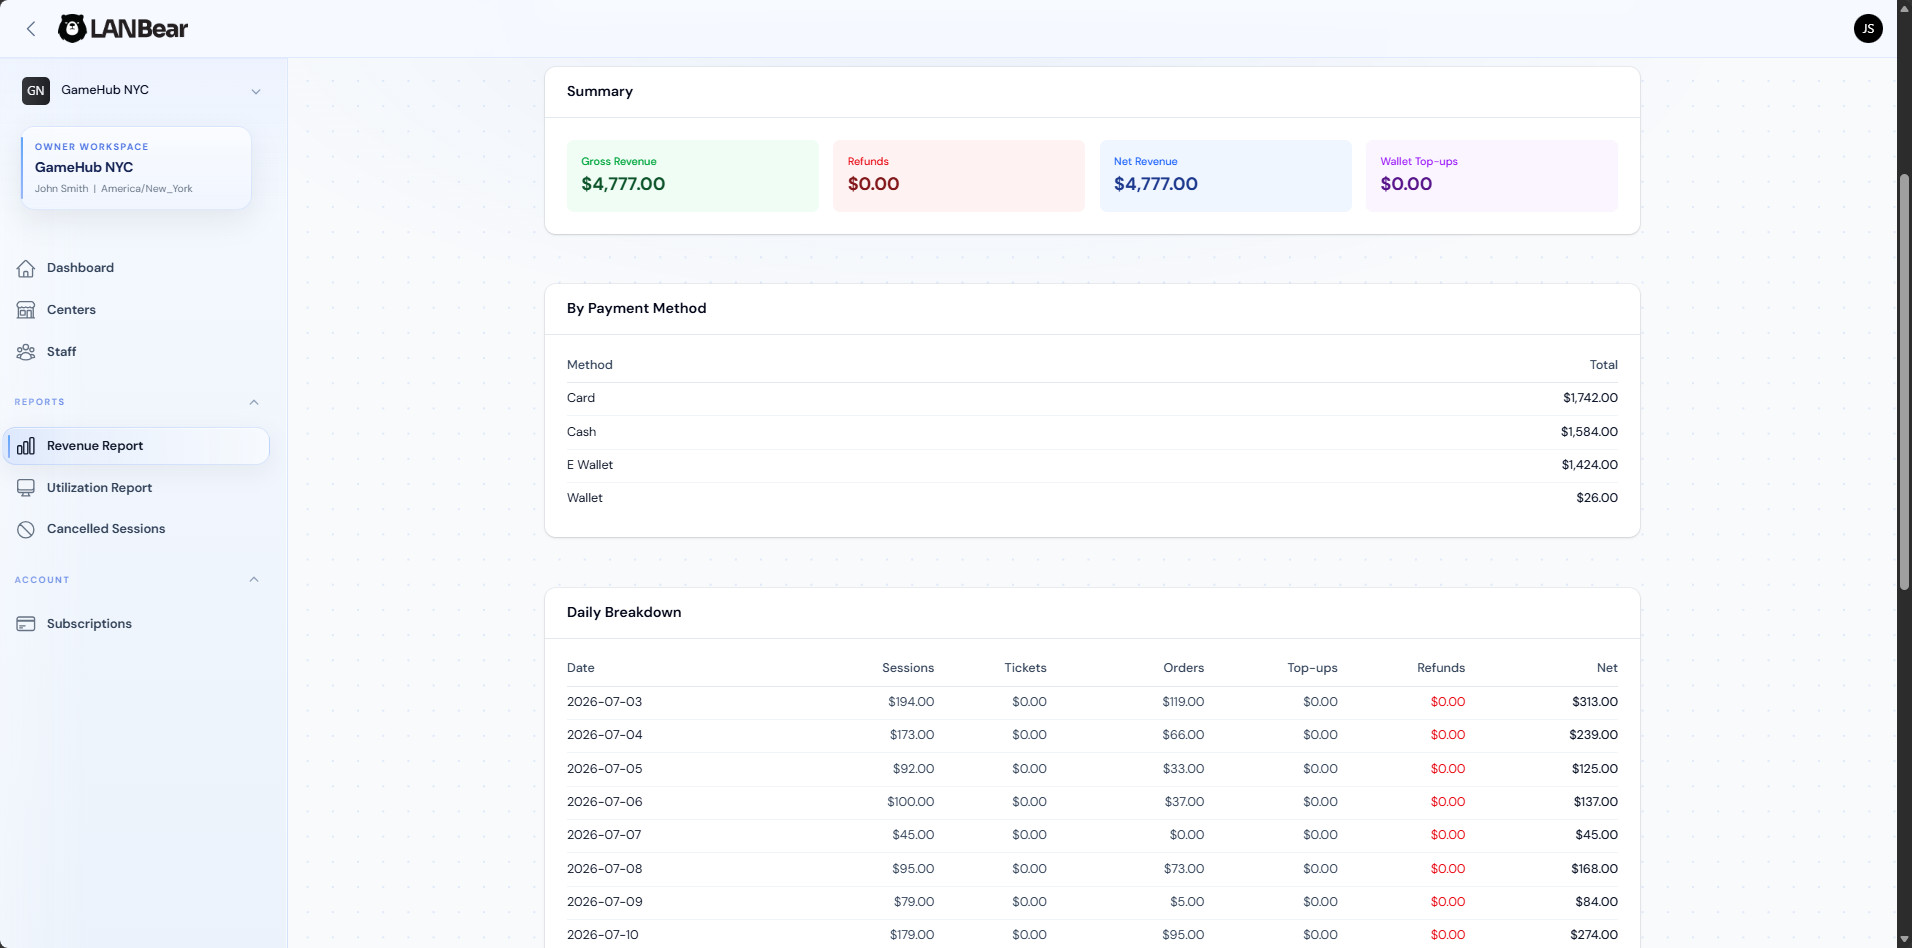Click the Method column header
This screenshot has height=948, width=1912.
(x=589, y=365)
